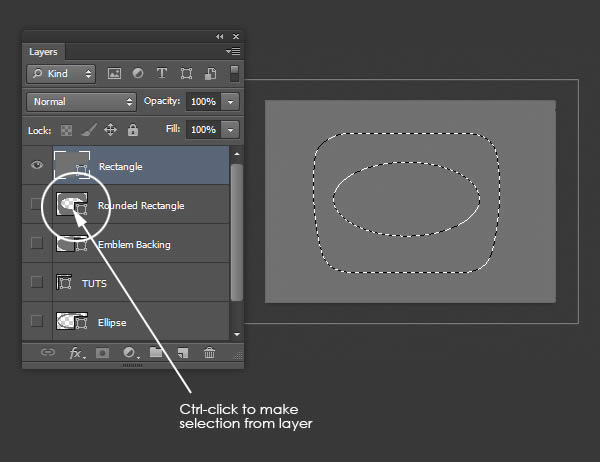The image size is (600, 462).
Task: Filter for smart objects icon
Action: 210,73
